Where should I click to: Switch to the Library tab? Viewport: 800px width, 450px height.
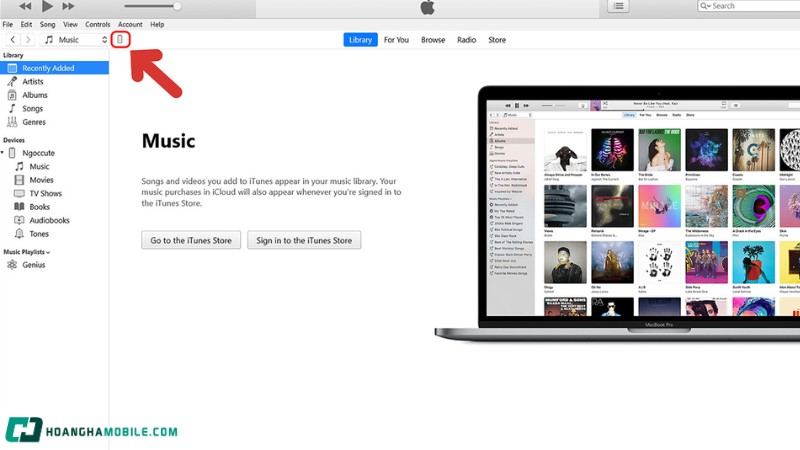click(x=360, y=40)
